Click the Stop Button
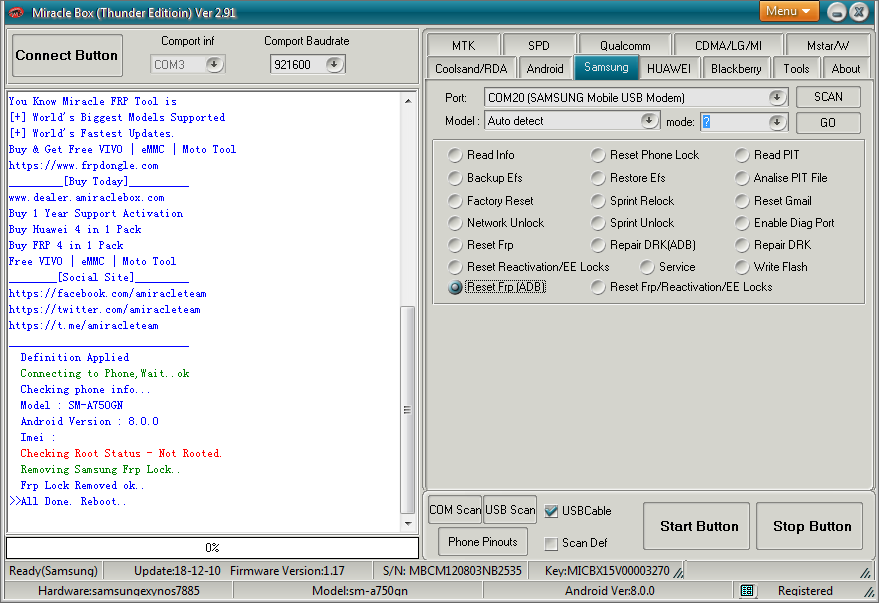 tap(809, 526)
